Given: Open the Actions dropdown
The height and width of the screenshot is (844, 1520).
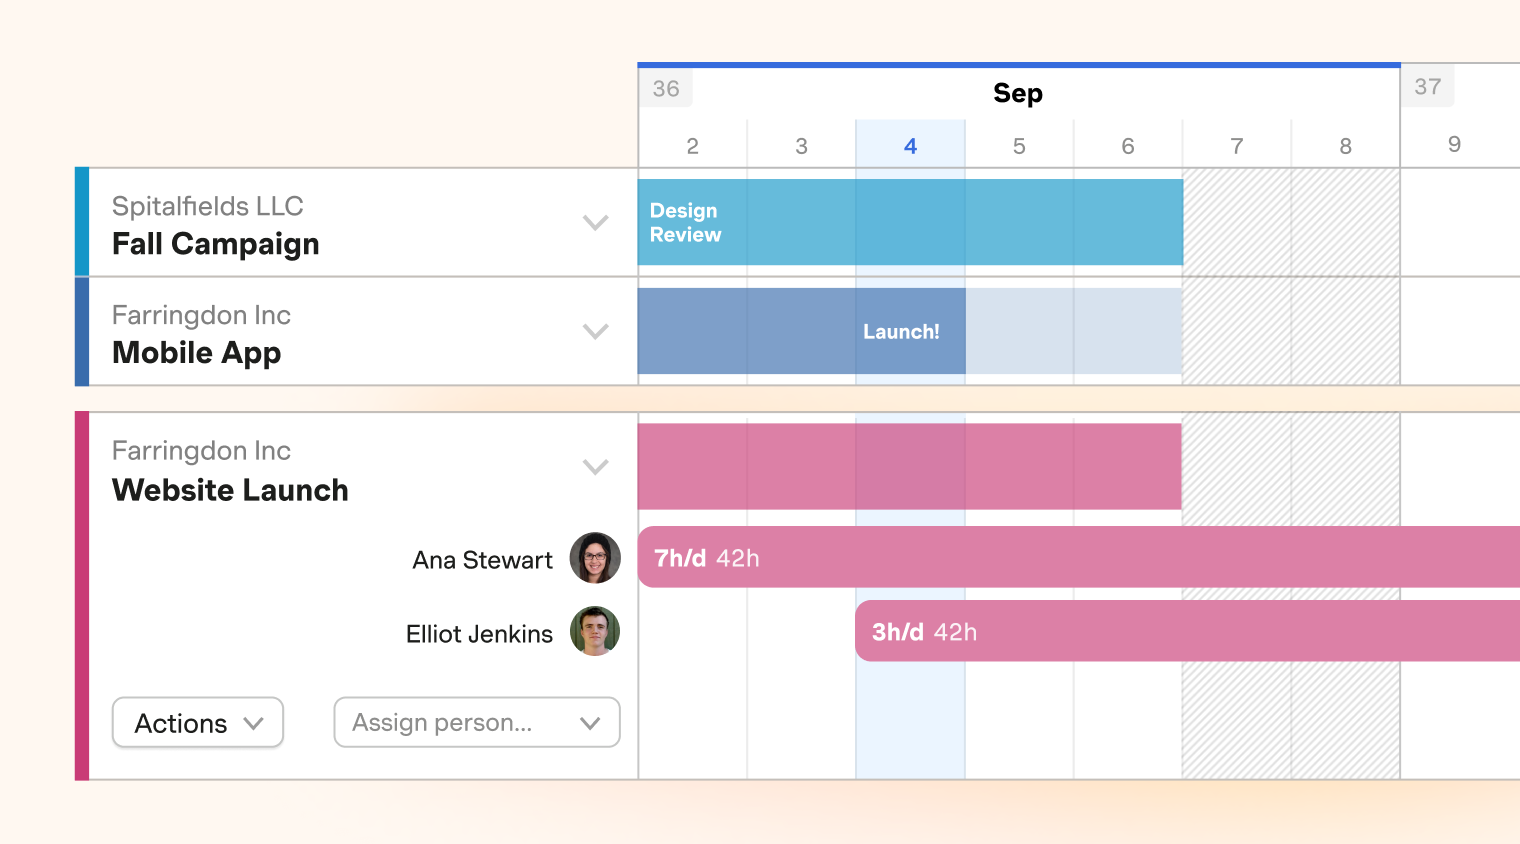Looking at the screenshot, I should (197, 722).
